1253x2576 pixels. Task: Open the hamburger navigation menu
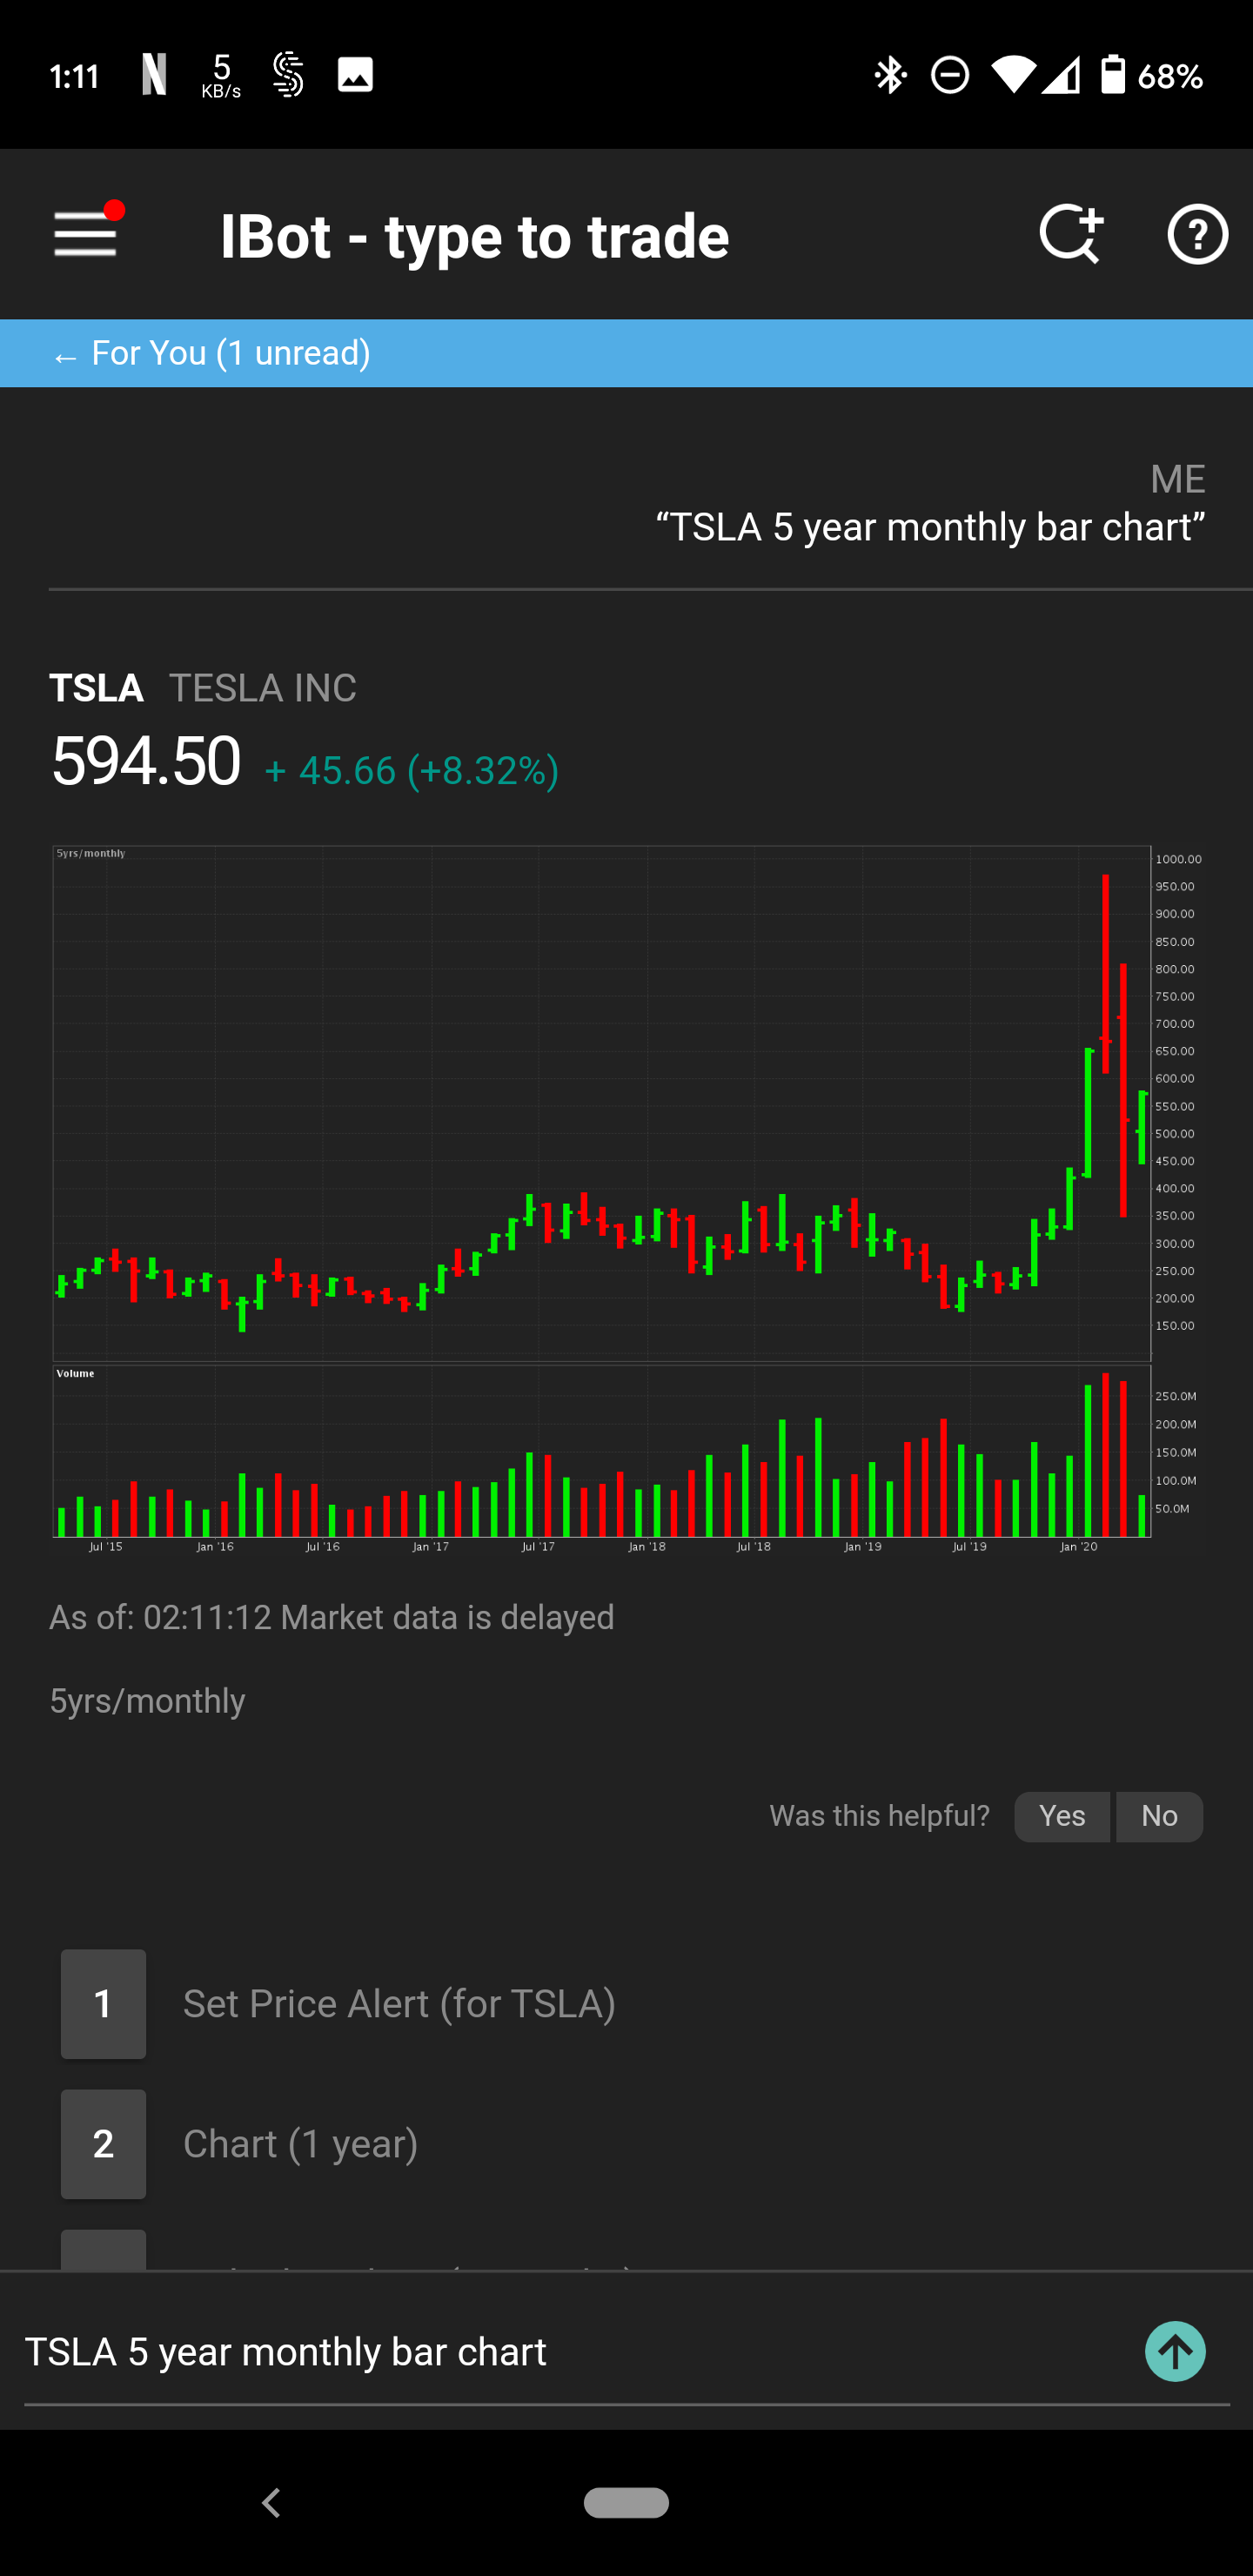coord(86,234)
